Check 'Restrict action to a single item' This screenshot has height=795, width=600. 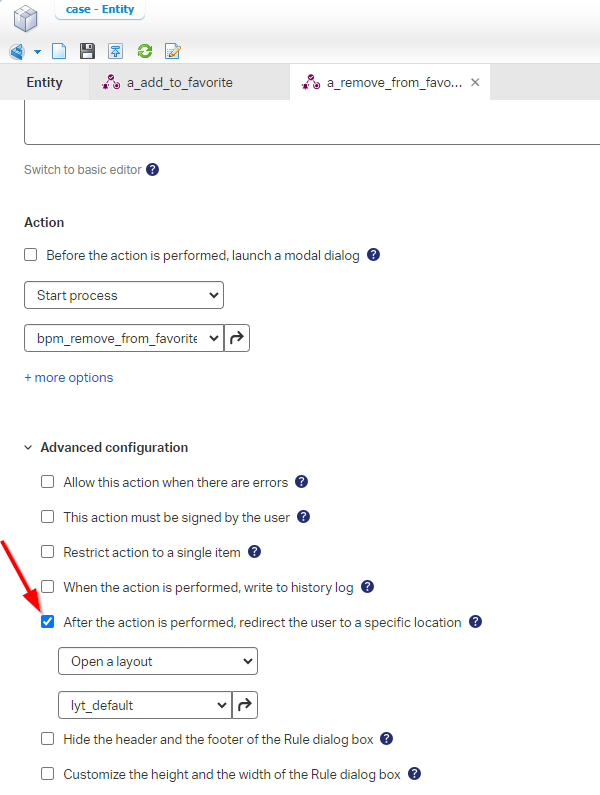click(48, 552)
